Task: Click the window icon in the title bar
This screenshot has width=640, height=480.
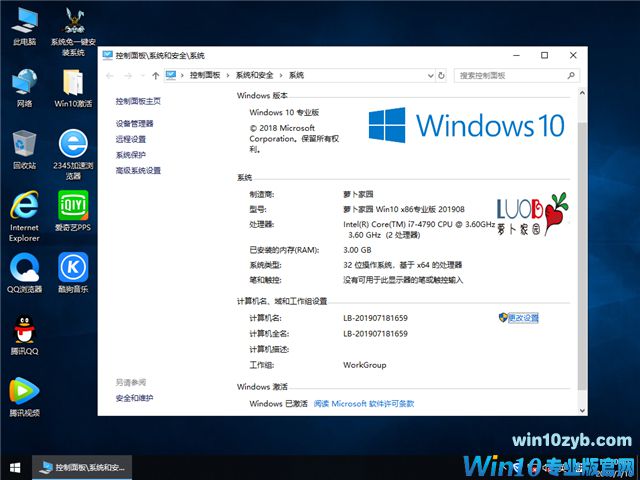Action: click(x=108, y=55)
